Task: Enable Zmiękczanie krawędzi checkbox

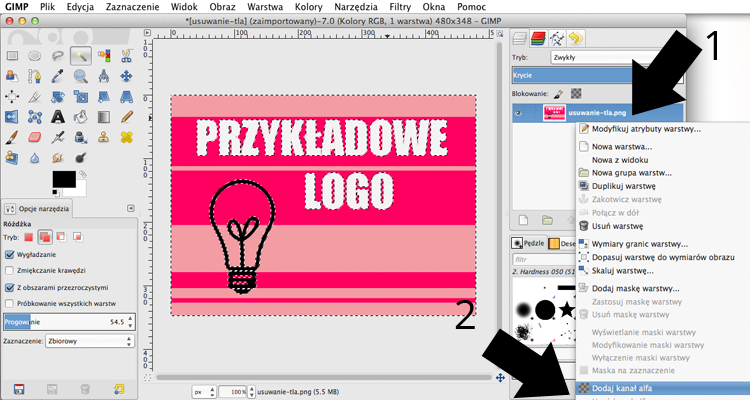Action: [x=9, y=270]
